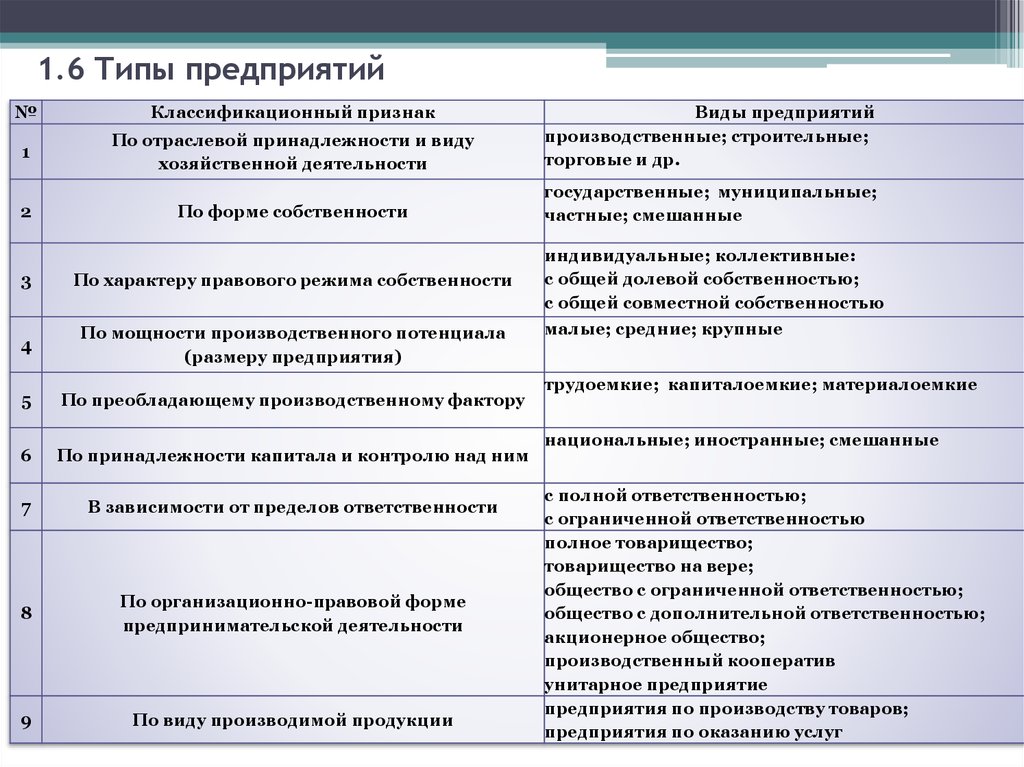Image resolution: width=1024 pixels, height=767 pixels.
Task: Click cell 'трудоемкие; капиталоемкие; материалоемкие'
Action: pos(784,400)
